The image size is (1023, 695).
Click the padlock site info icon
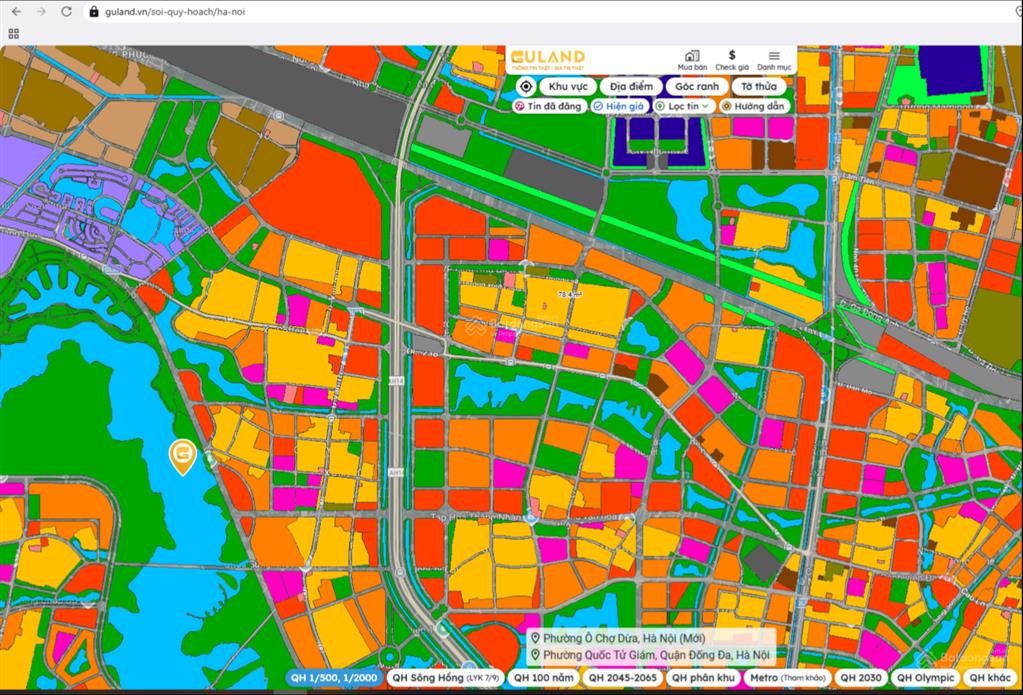point(94,12)
